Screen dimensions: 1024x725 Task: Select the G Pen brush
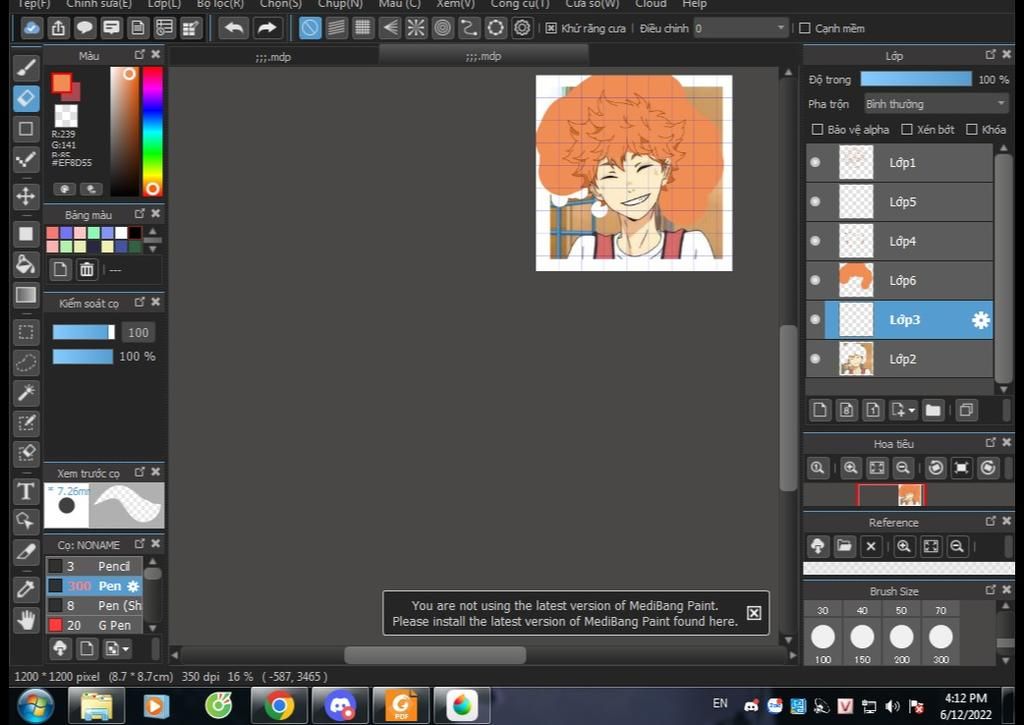pos(95,625)
